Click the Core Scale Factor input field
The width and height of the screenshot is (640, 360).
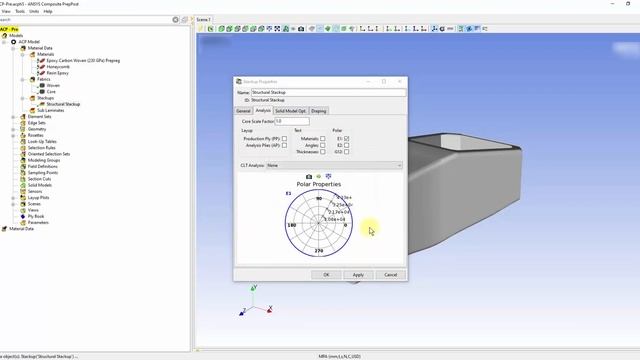click(x=292, y=121)
